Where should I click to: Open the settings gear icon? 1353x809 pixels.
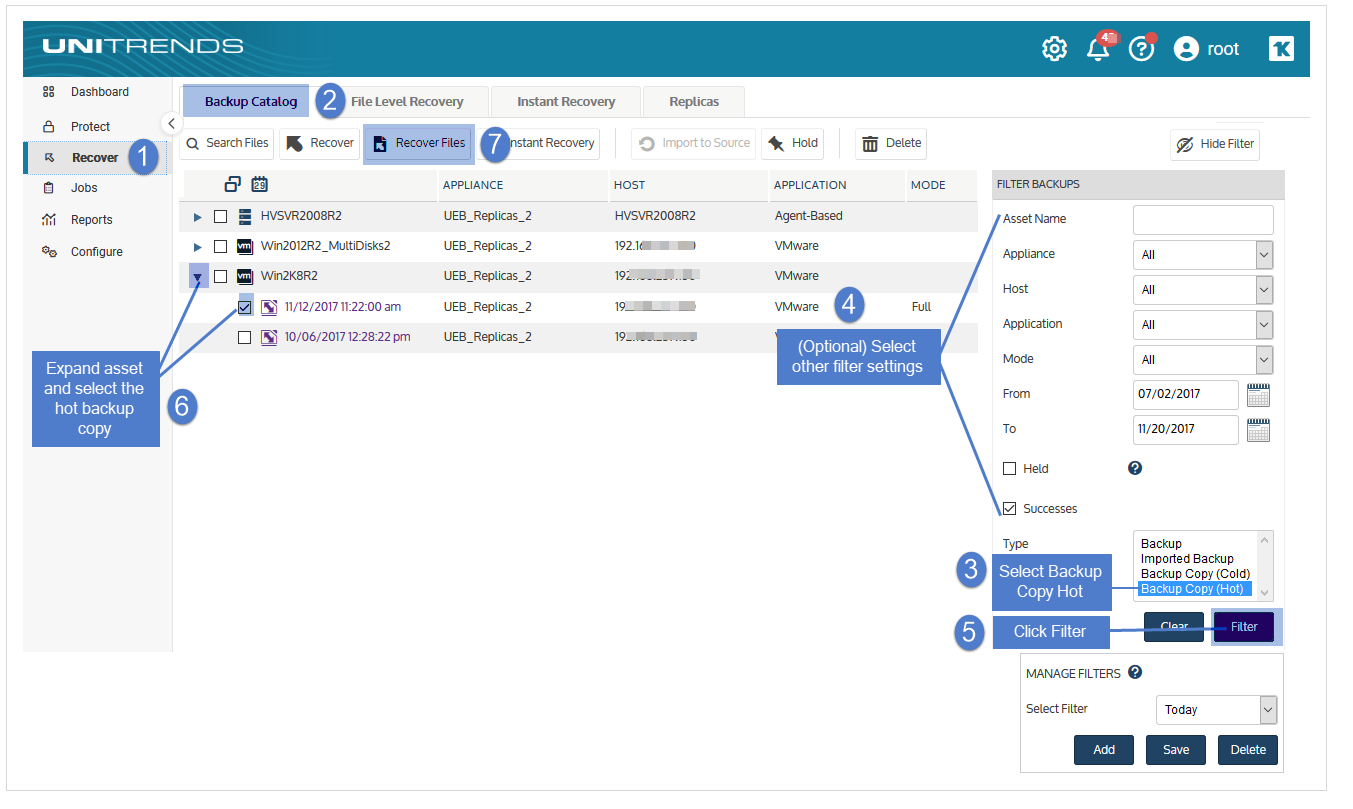[x=1054, y=49]
